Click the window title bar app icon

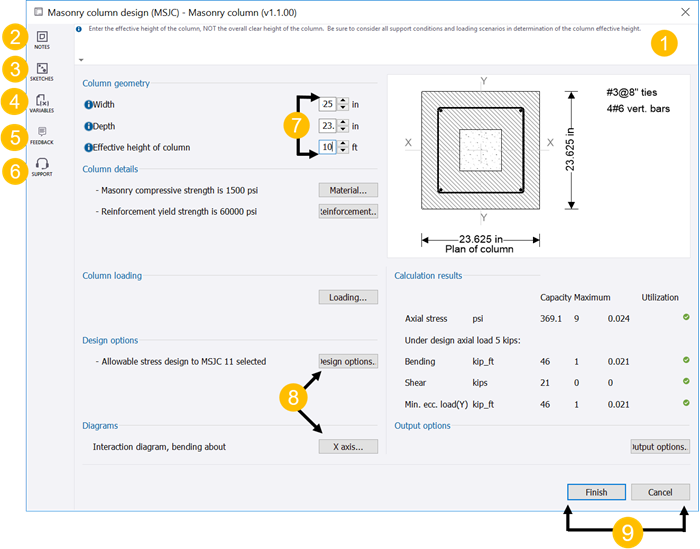[39, 12]
